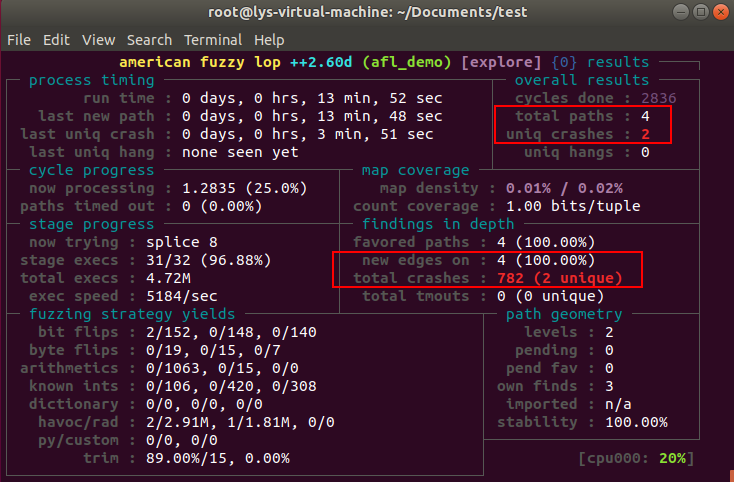Click the 'fuzzing strategy yields' header

(132, 314)
